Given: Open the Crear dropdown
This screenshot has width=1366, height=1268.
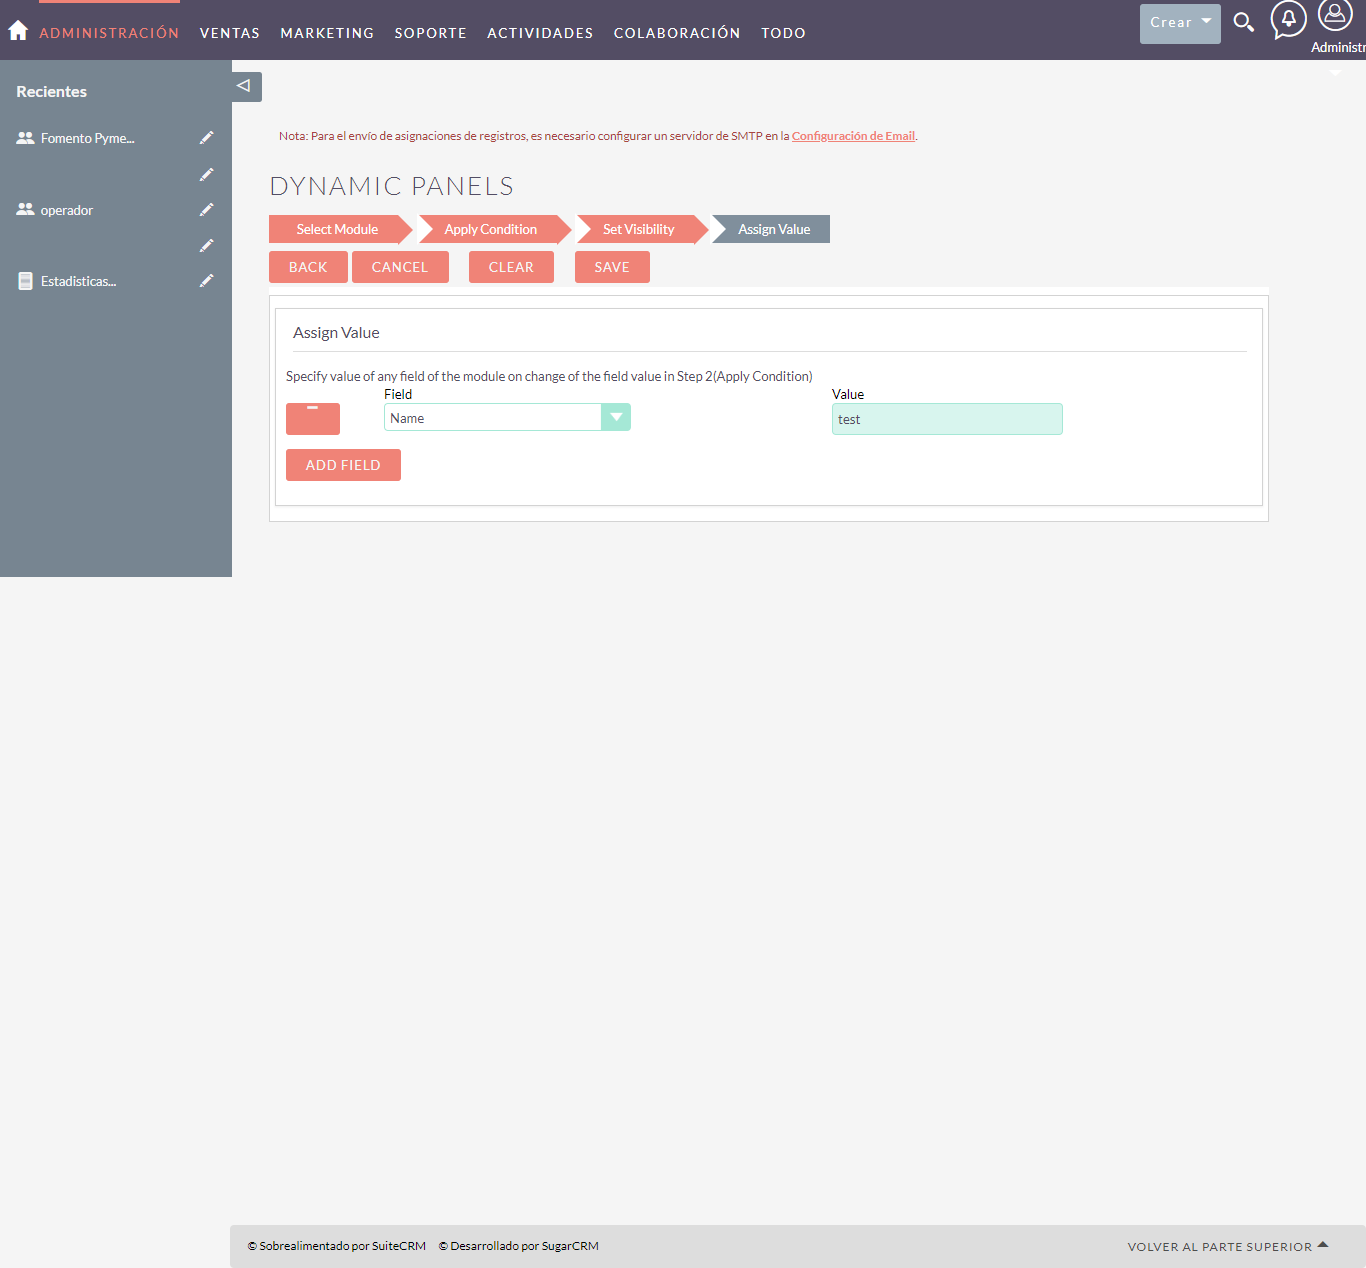Looking at the screenshot, I should pyautogui.click(x=1180, y=23).
